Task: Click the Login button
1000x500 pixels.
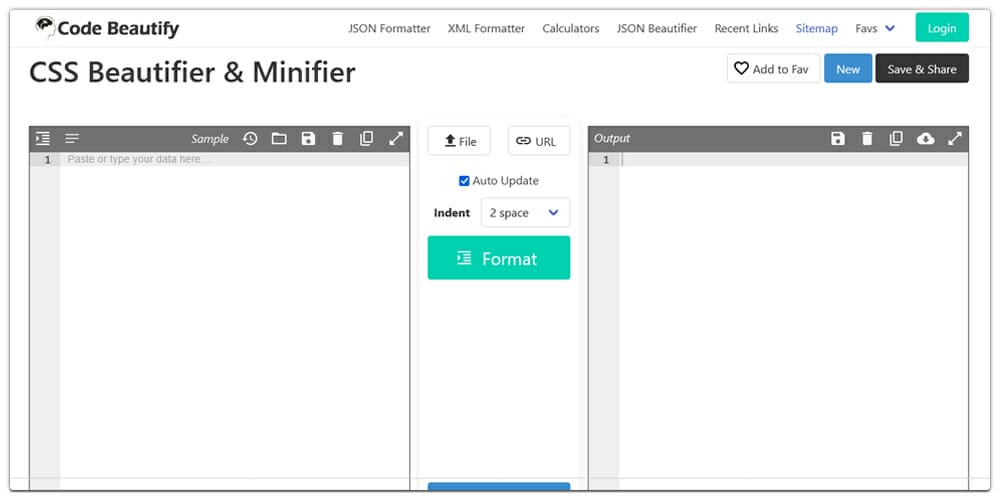Action: [x=942, y=28]
